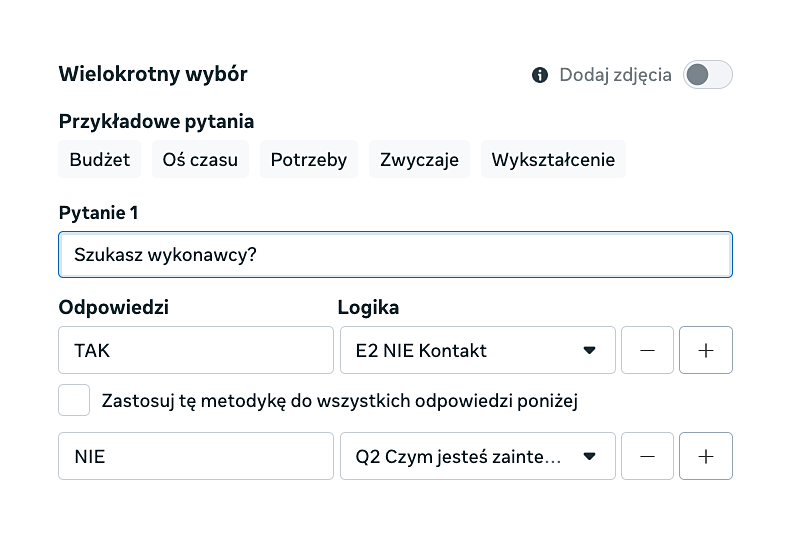Click the Dodaj zdjęcia label text
The image size is (793, 552).
(x=615, y=75)
